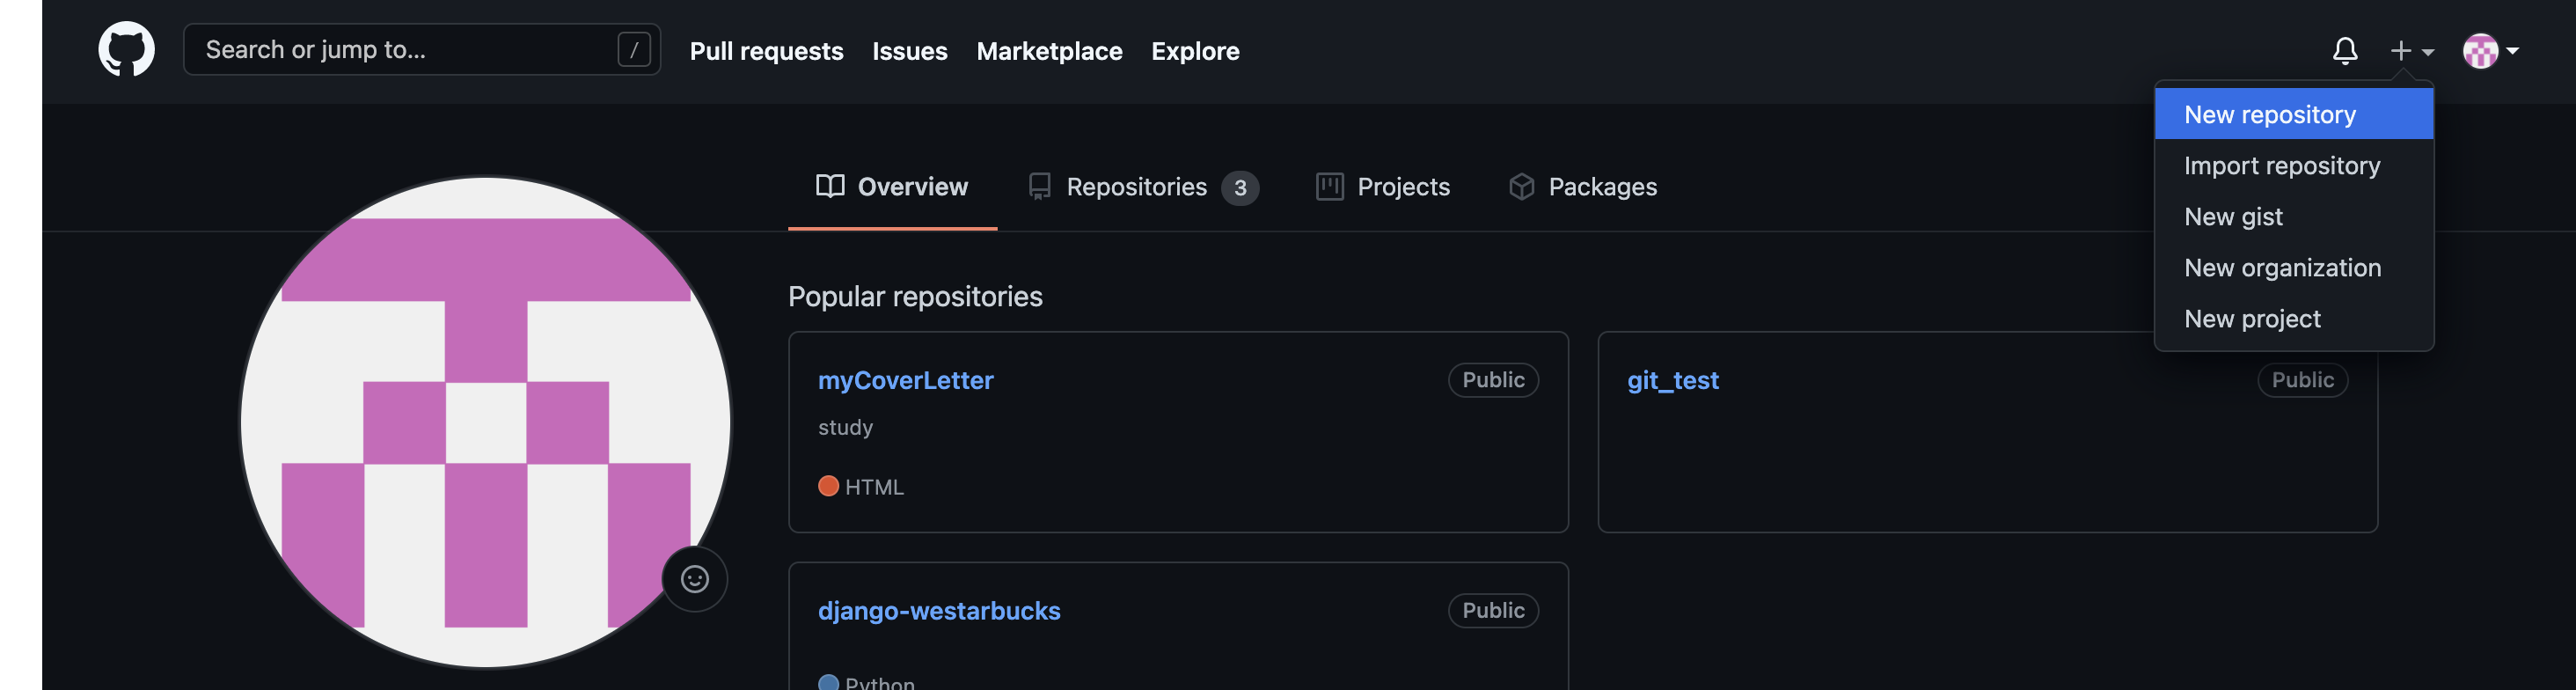
Task: Open the notifications bell
Action: click(2344, 50)
